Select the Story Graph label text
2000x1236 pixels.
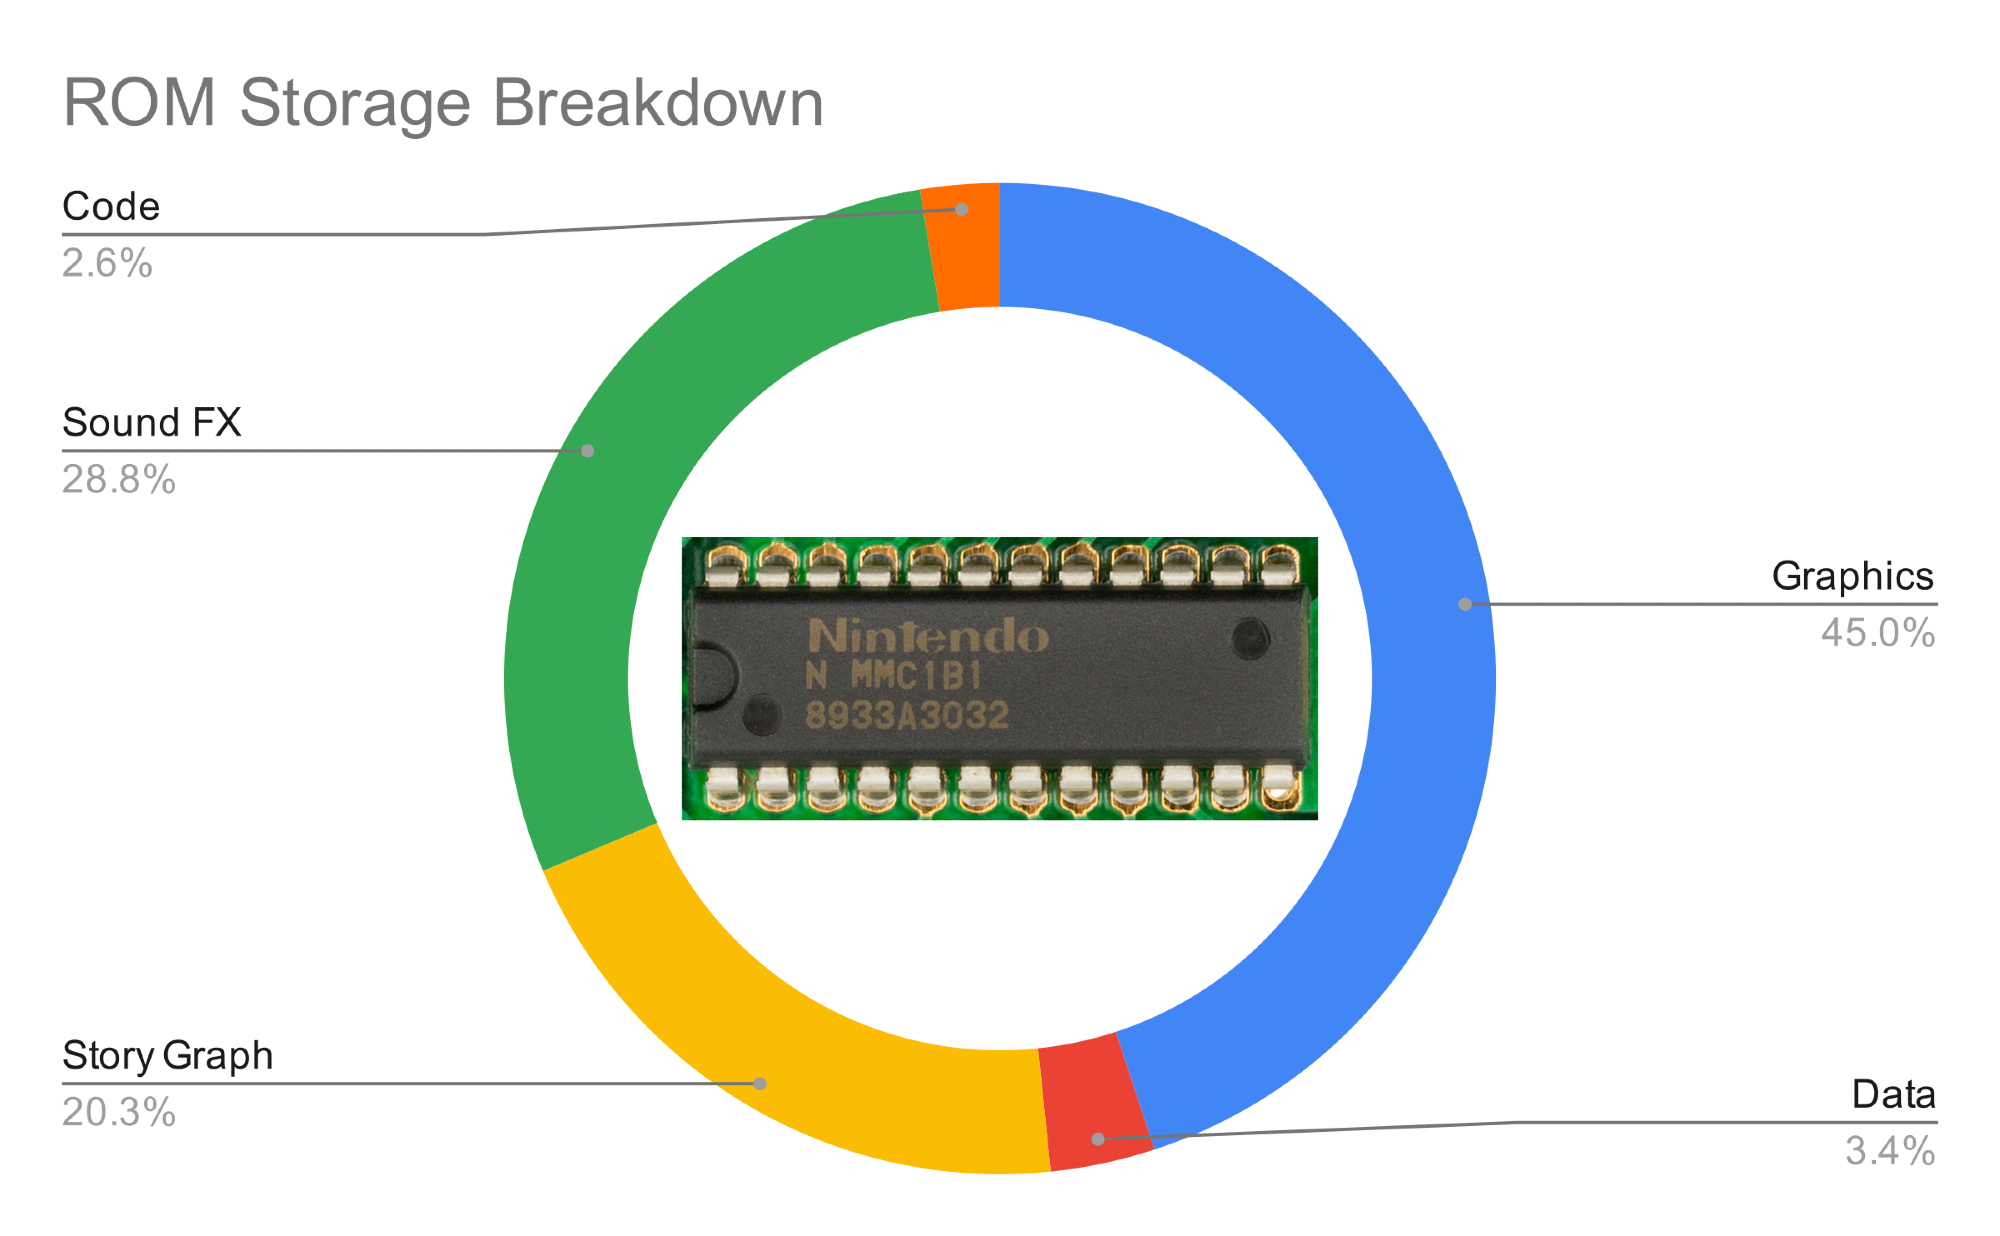pos(167,1056)
